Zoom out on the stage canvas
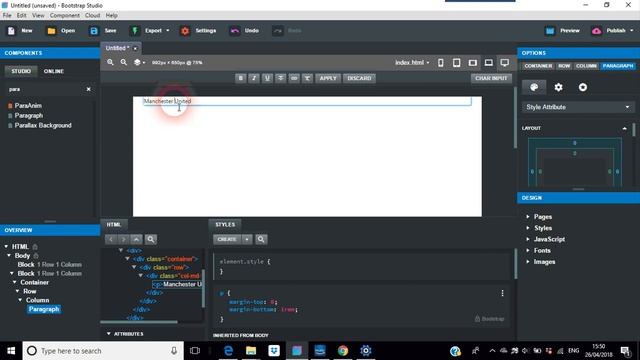 [124, 62]
